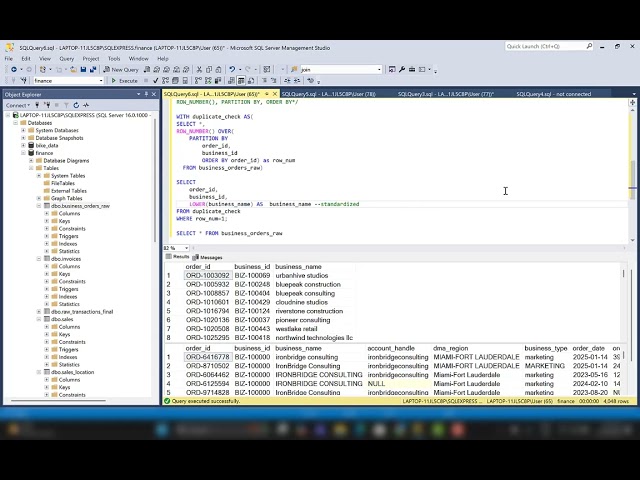
Task: Uncomment the selected lines icon
Action: pyautogui.click(x=274, y=81)
